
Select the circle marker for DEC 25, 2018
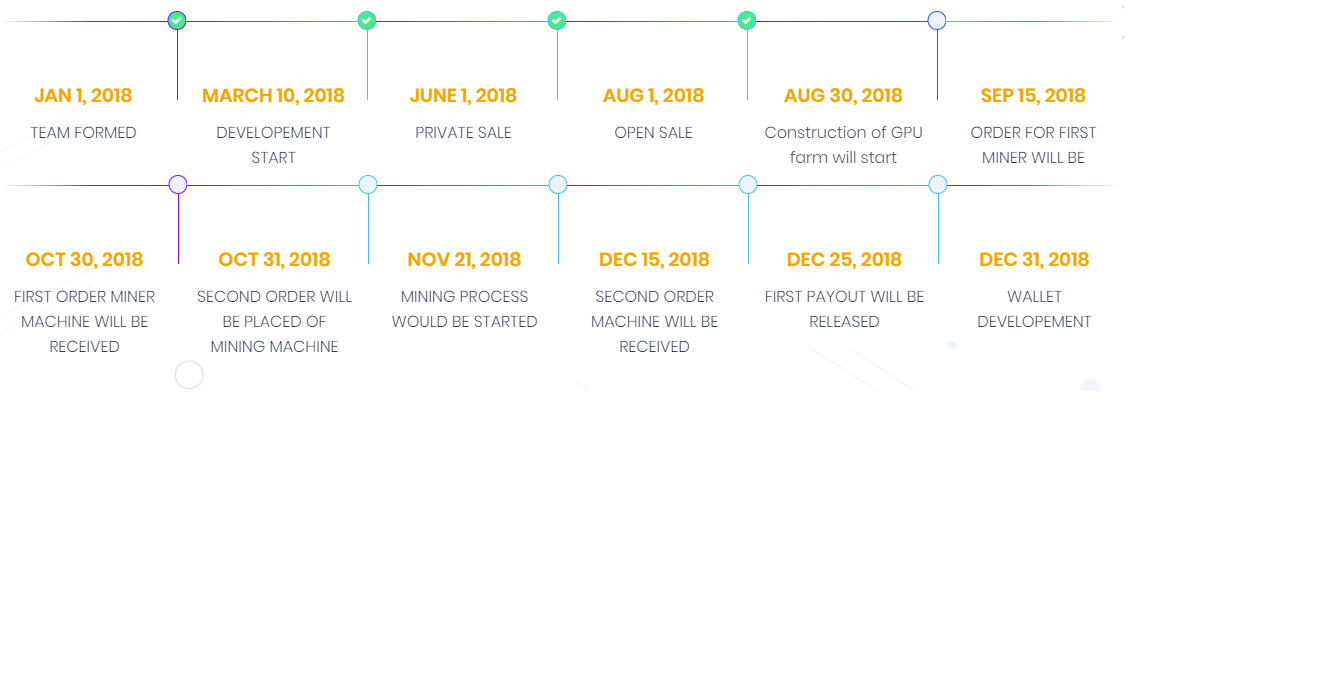pos(938,184)
